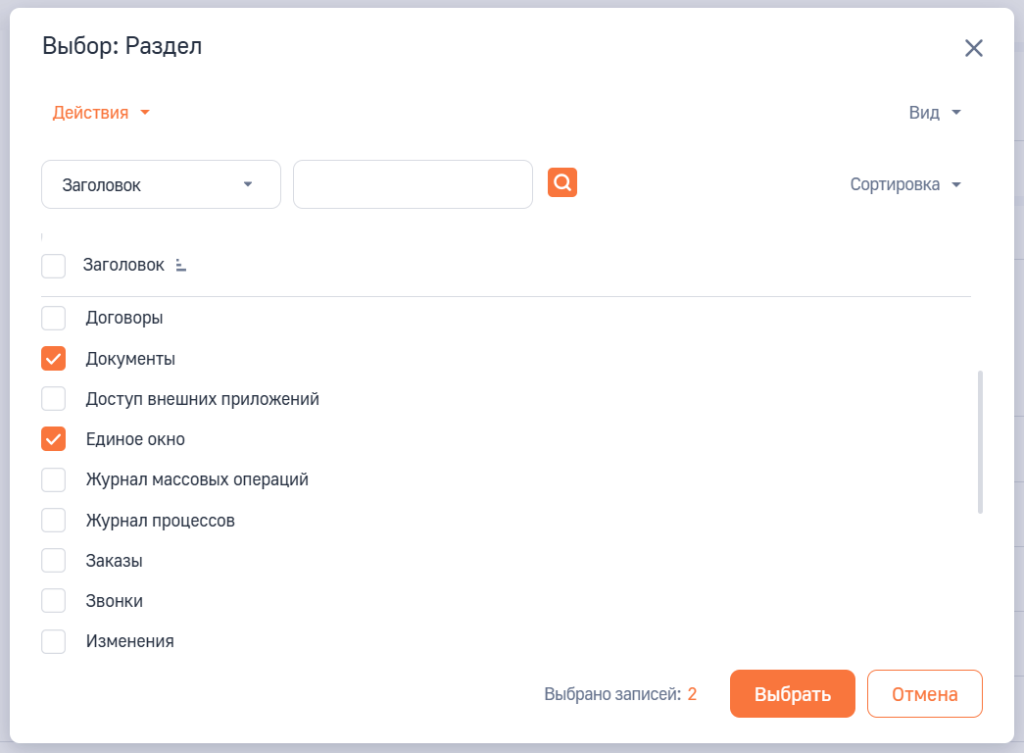
Task: Click the Выбрать button
Action: [x=792, y=694]
